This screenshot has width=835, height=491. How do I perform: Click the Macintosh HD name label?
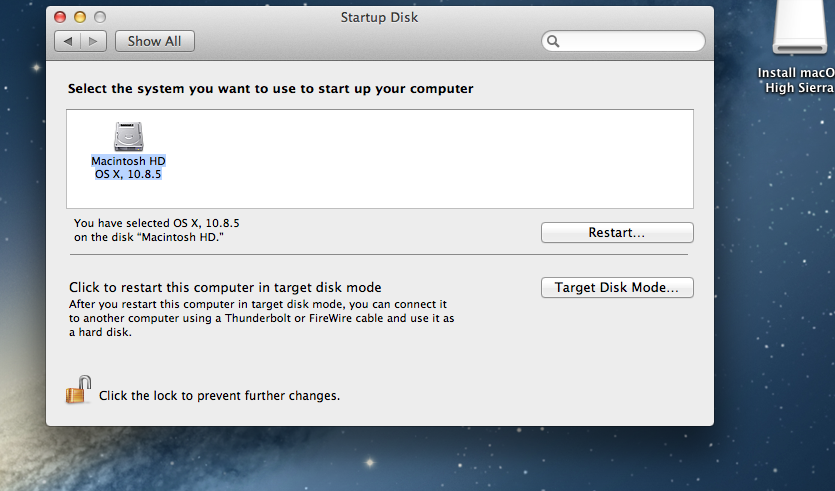tap(128, 161)
